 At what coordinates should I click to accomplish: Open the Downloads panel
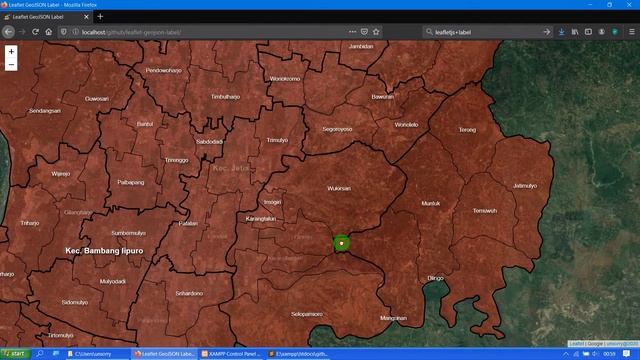click(x=562, y=32)
